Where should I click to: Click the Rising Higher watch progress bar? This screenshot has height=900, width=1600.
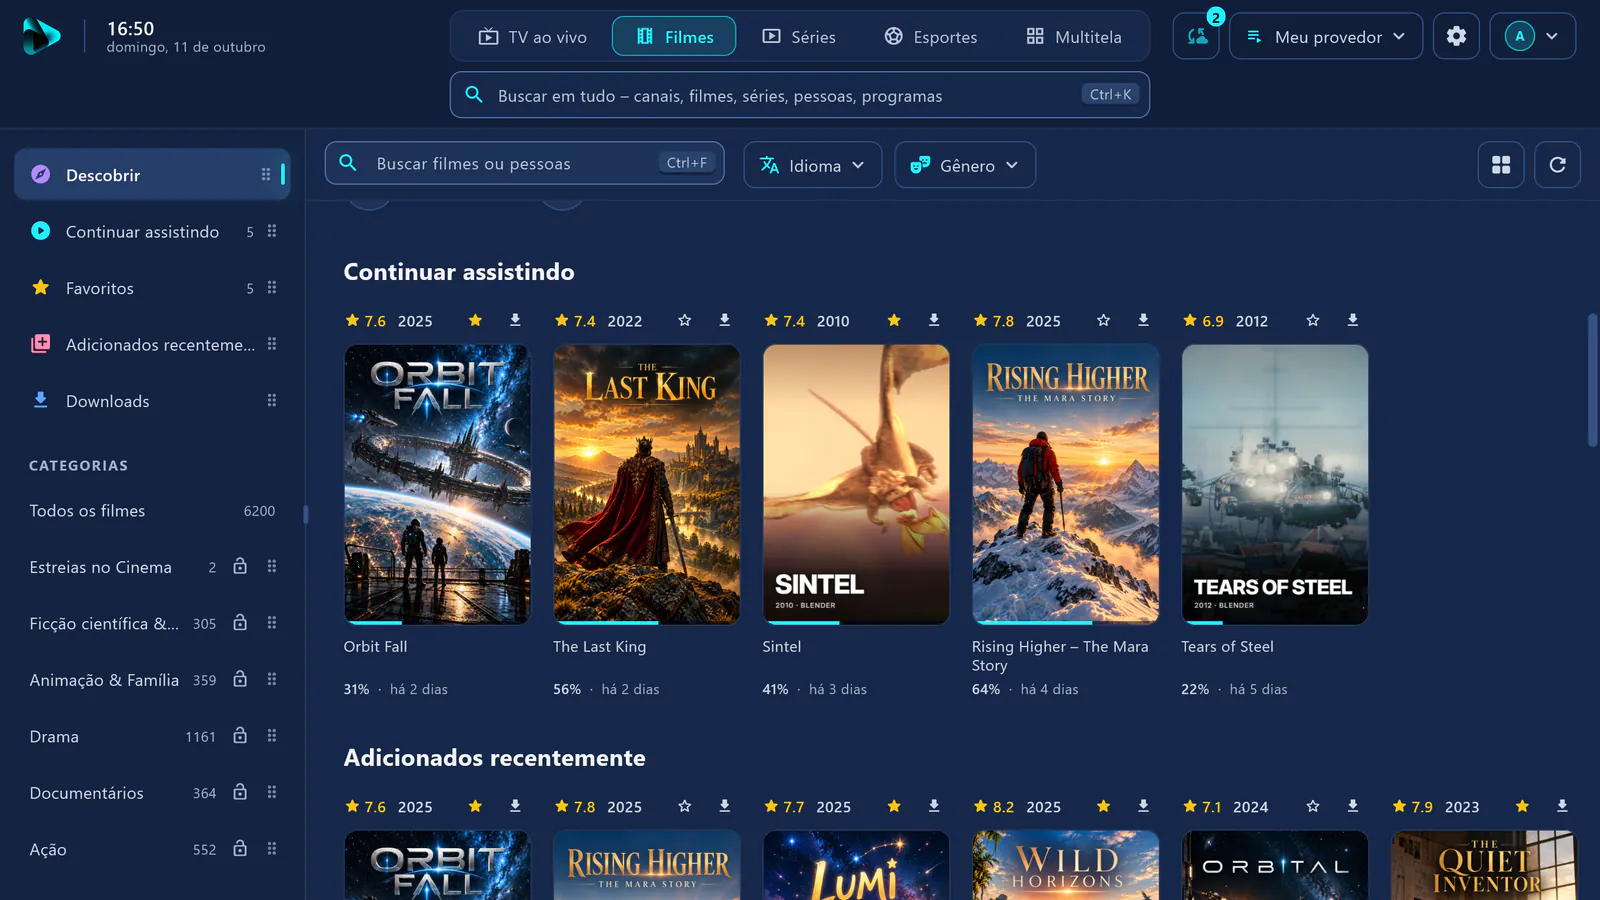pyautogui.click(x=1066, y=622)
